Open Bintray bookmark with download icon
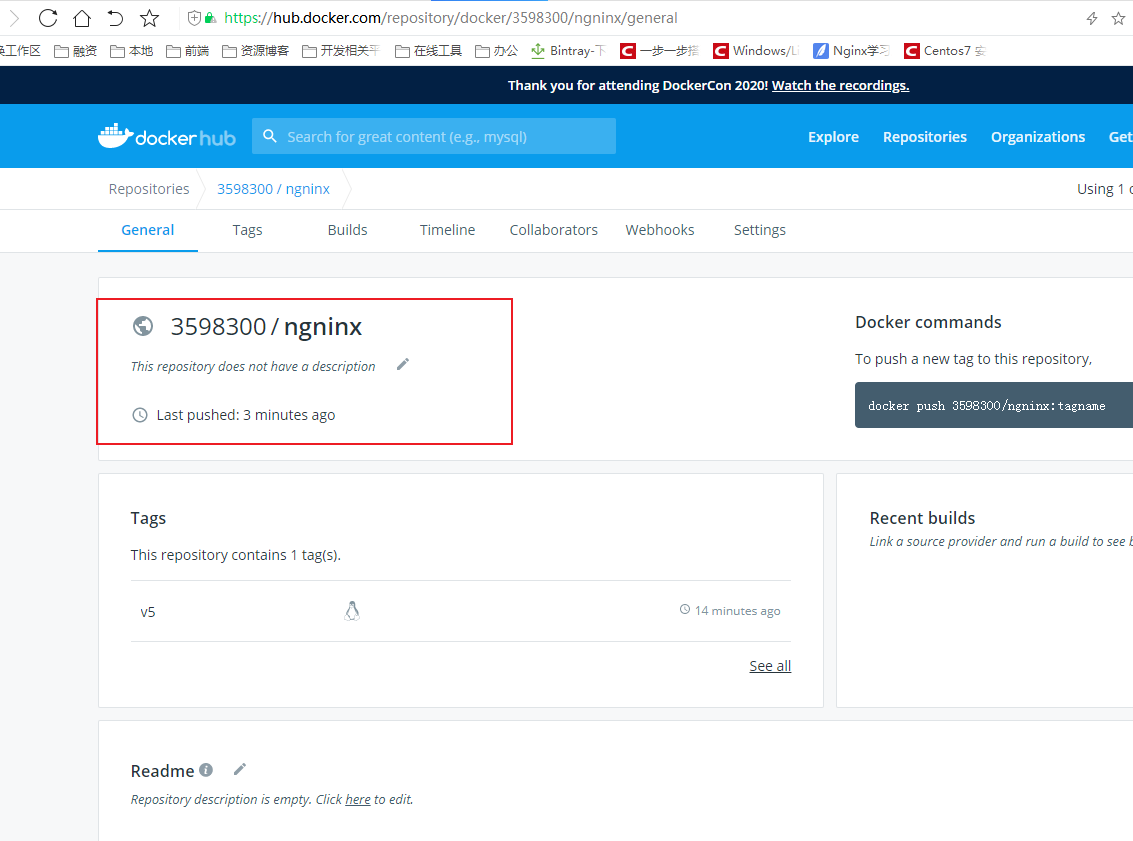 click(568, 51)
